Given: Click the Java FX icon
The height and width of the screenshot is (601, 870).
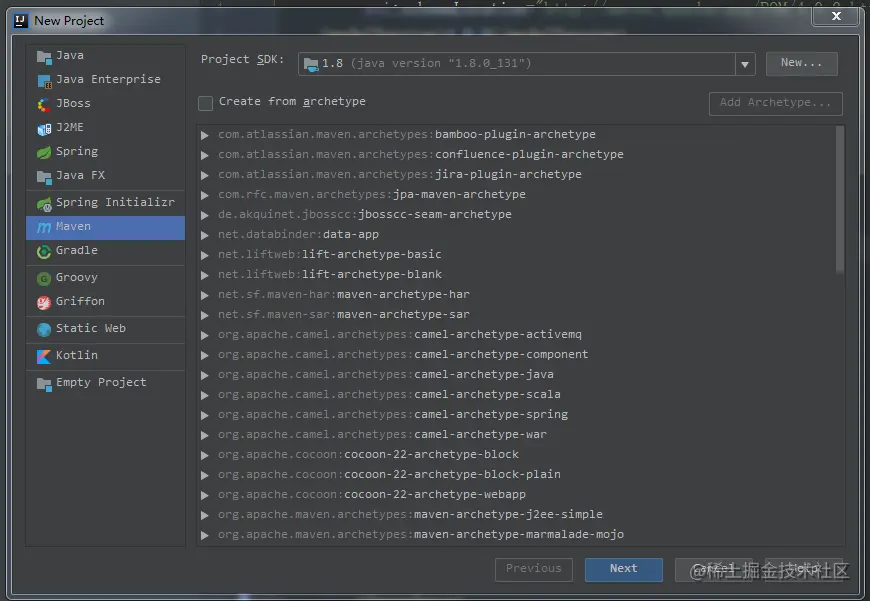Looking at the screenshot, I should coord(44,176).
